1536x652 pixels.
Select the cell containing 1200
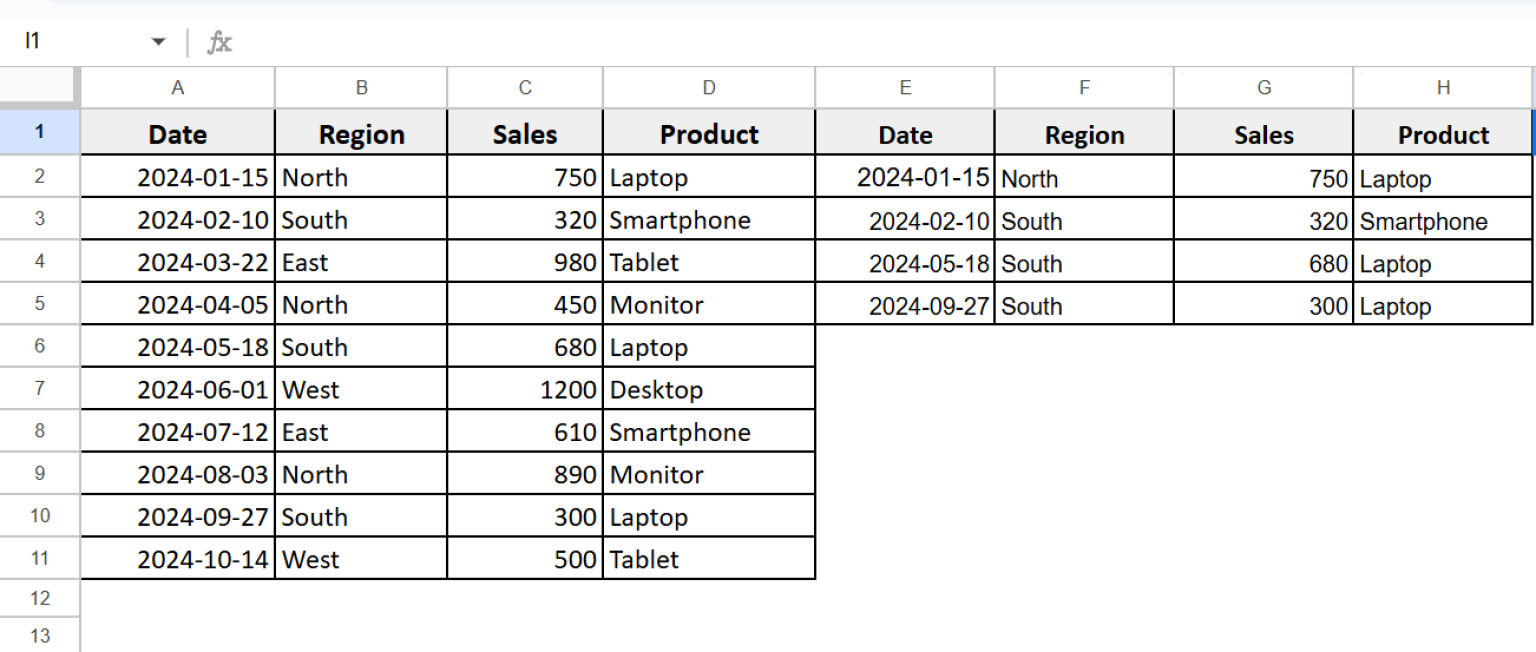click(x=524, y=389)
